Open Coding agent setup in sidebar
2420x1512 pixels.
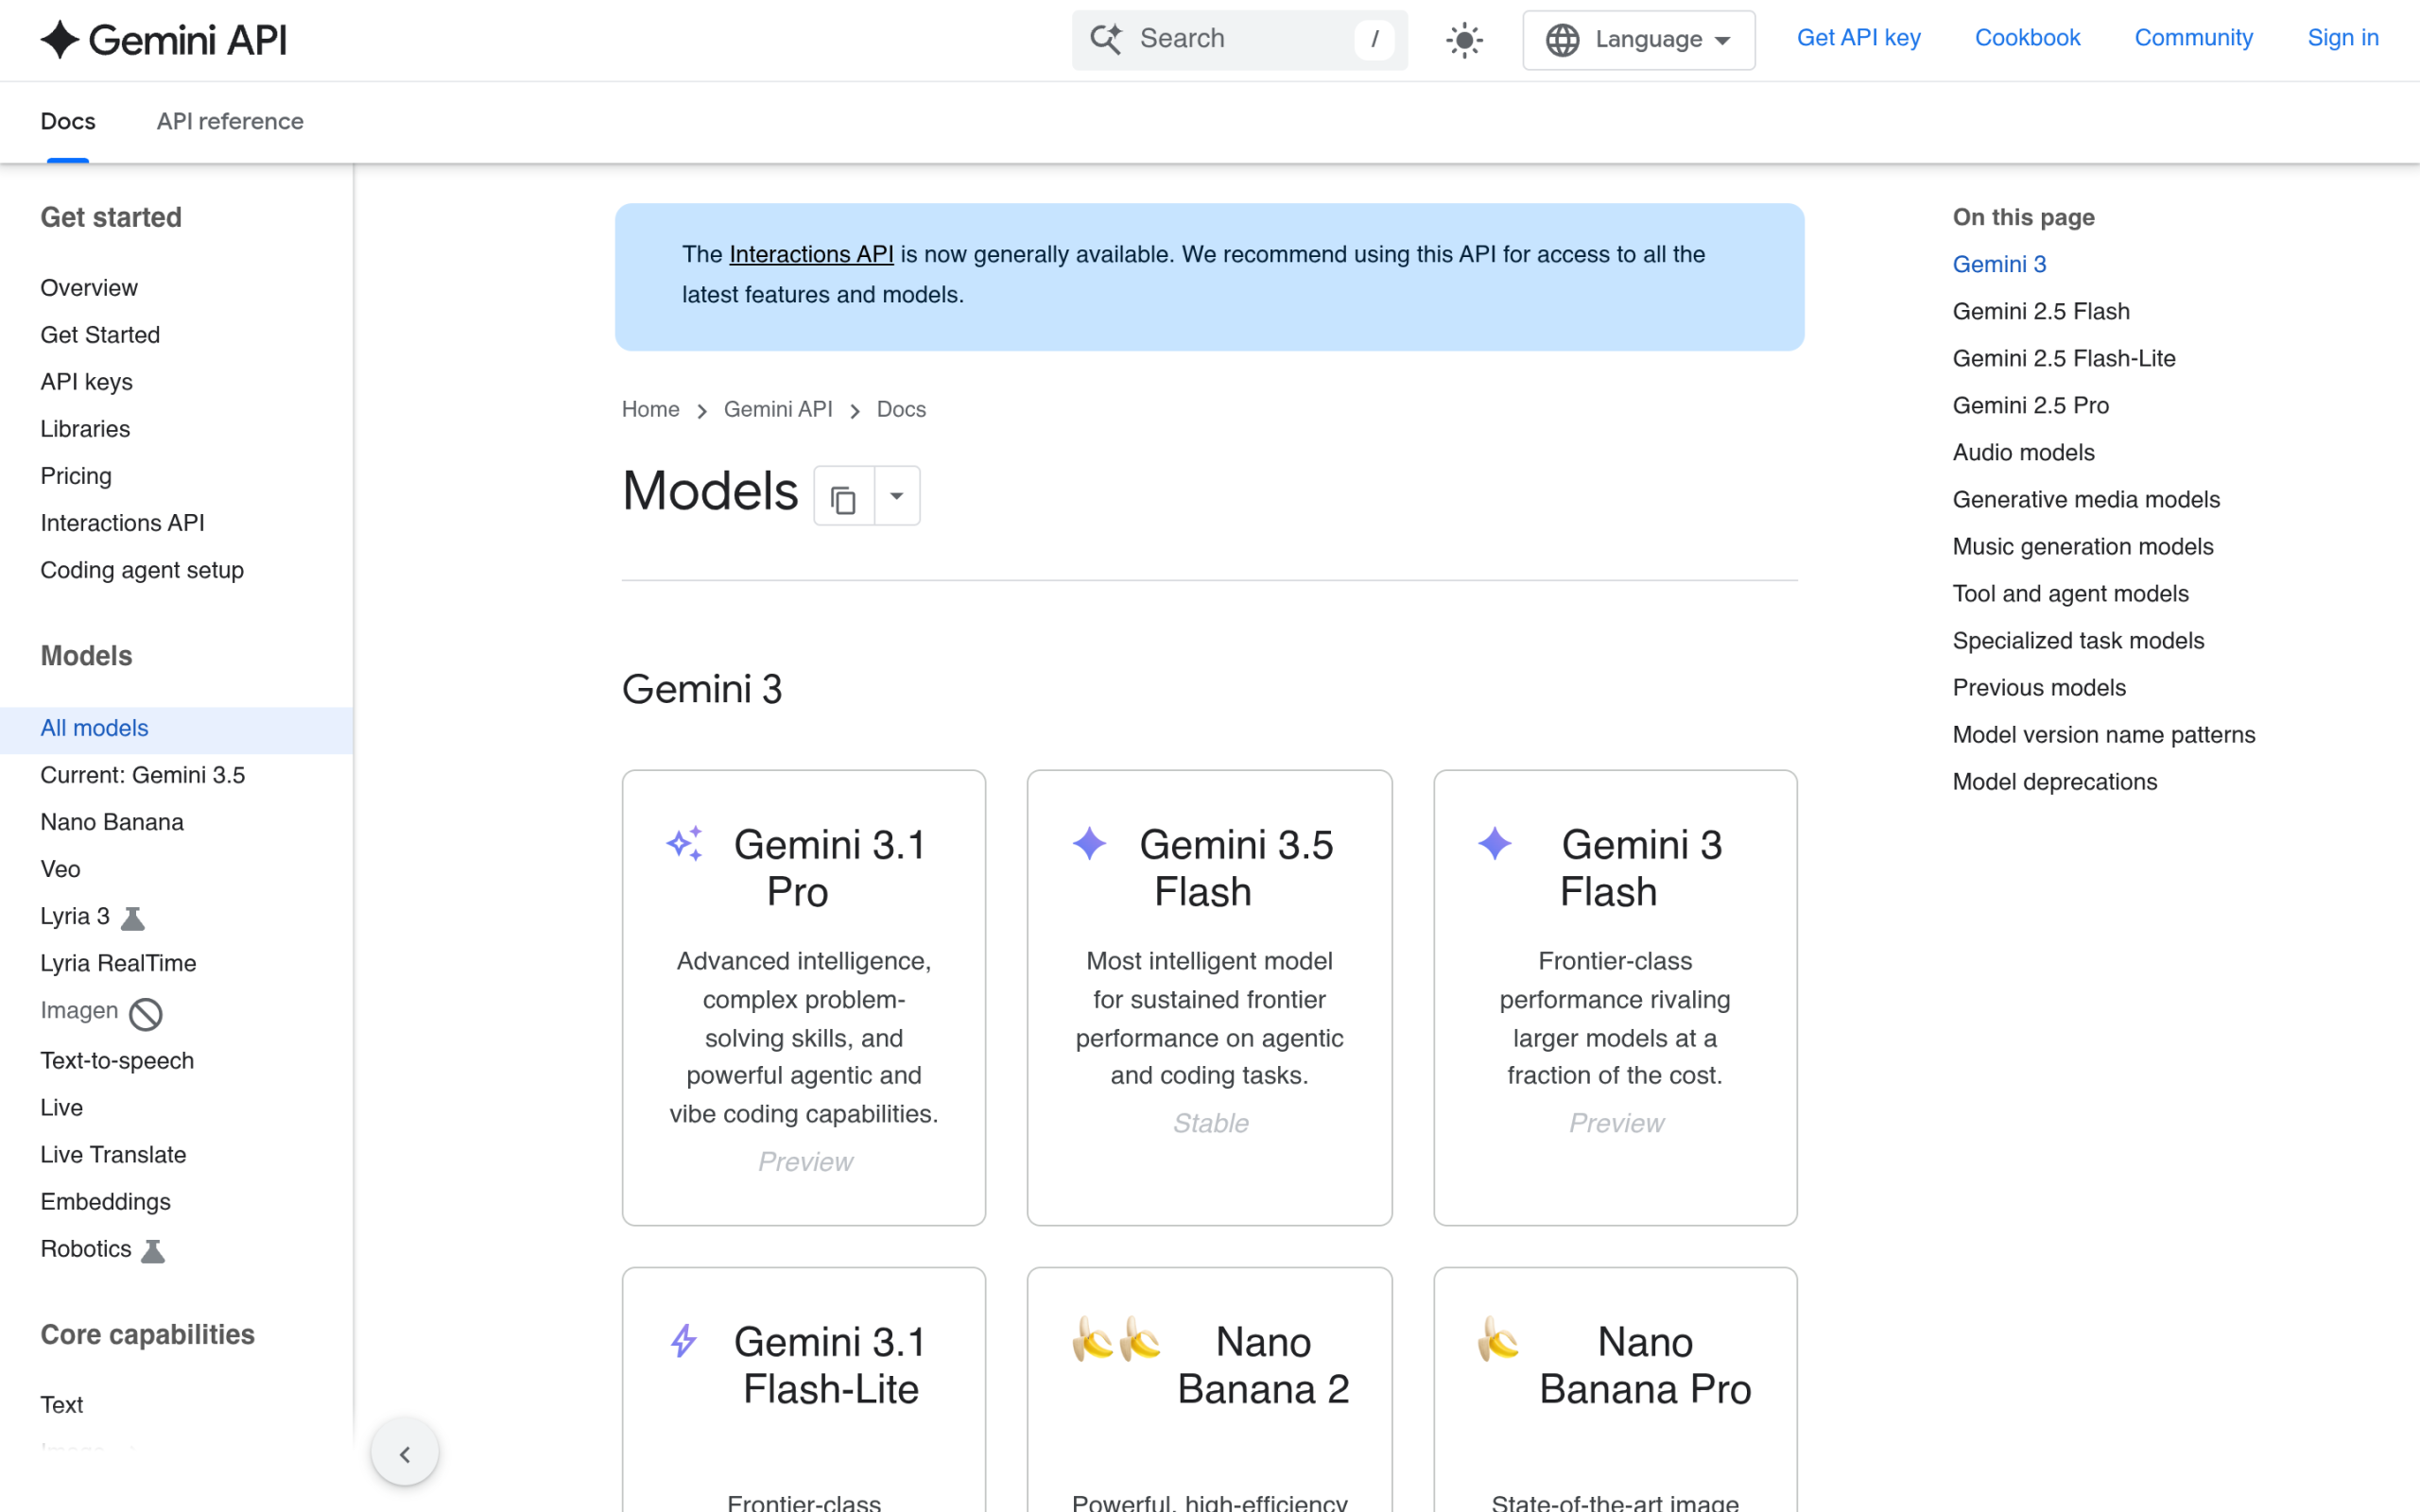(x=142, y=570)
